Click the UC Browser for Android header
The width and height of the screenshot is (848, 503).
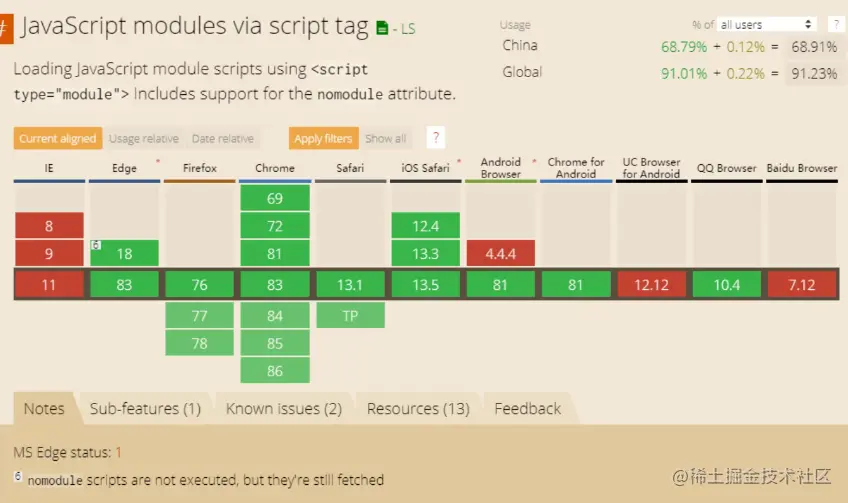pos(651,168)
